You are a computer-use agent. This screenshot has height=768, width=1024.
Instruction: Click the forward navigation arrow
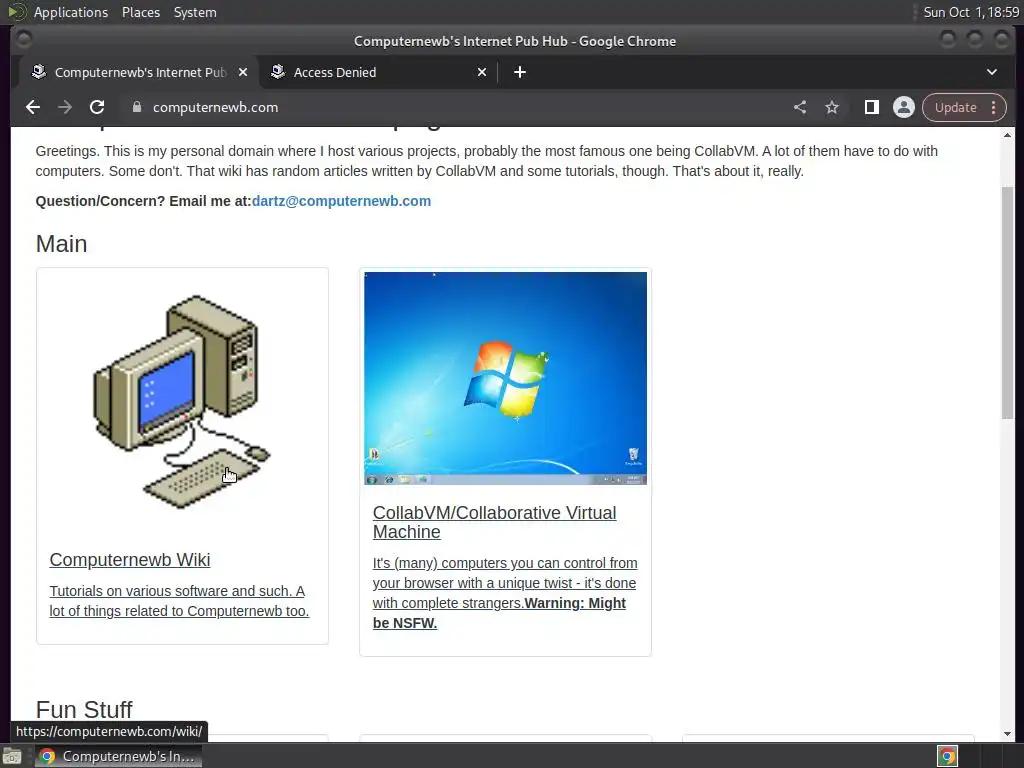click(65, 107)
